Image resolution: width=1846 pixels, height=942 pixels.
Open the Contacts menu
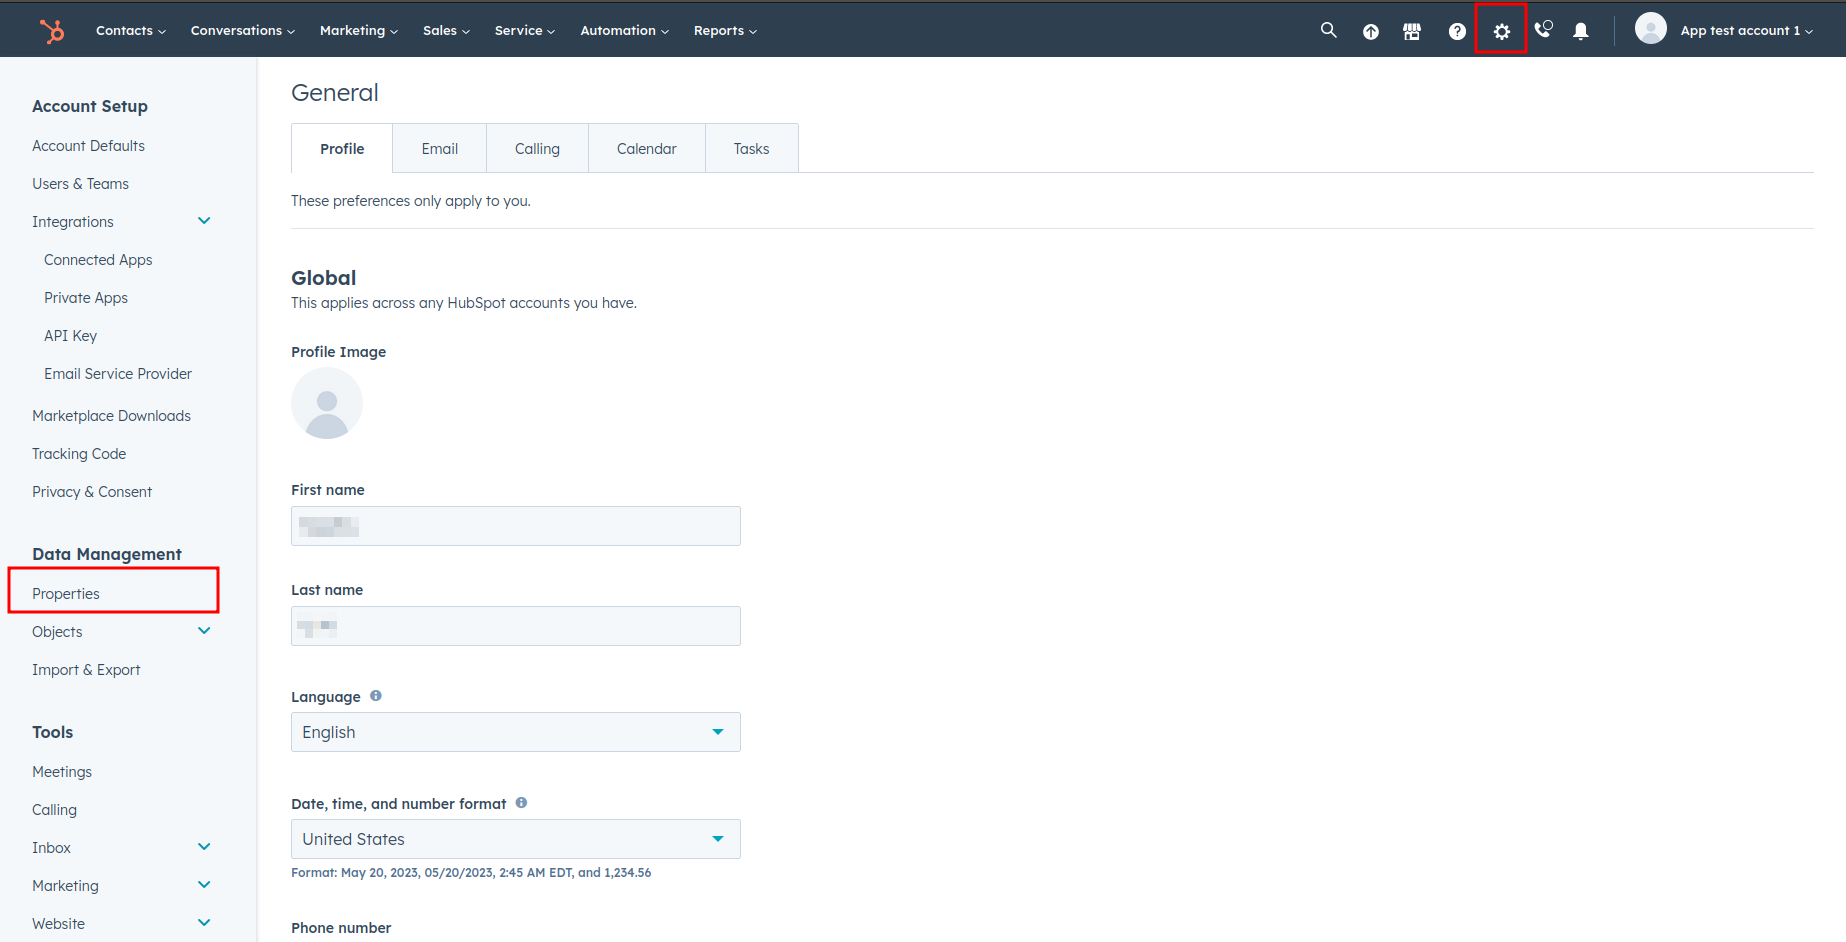pyautogui.click(x=130, y=31)
